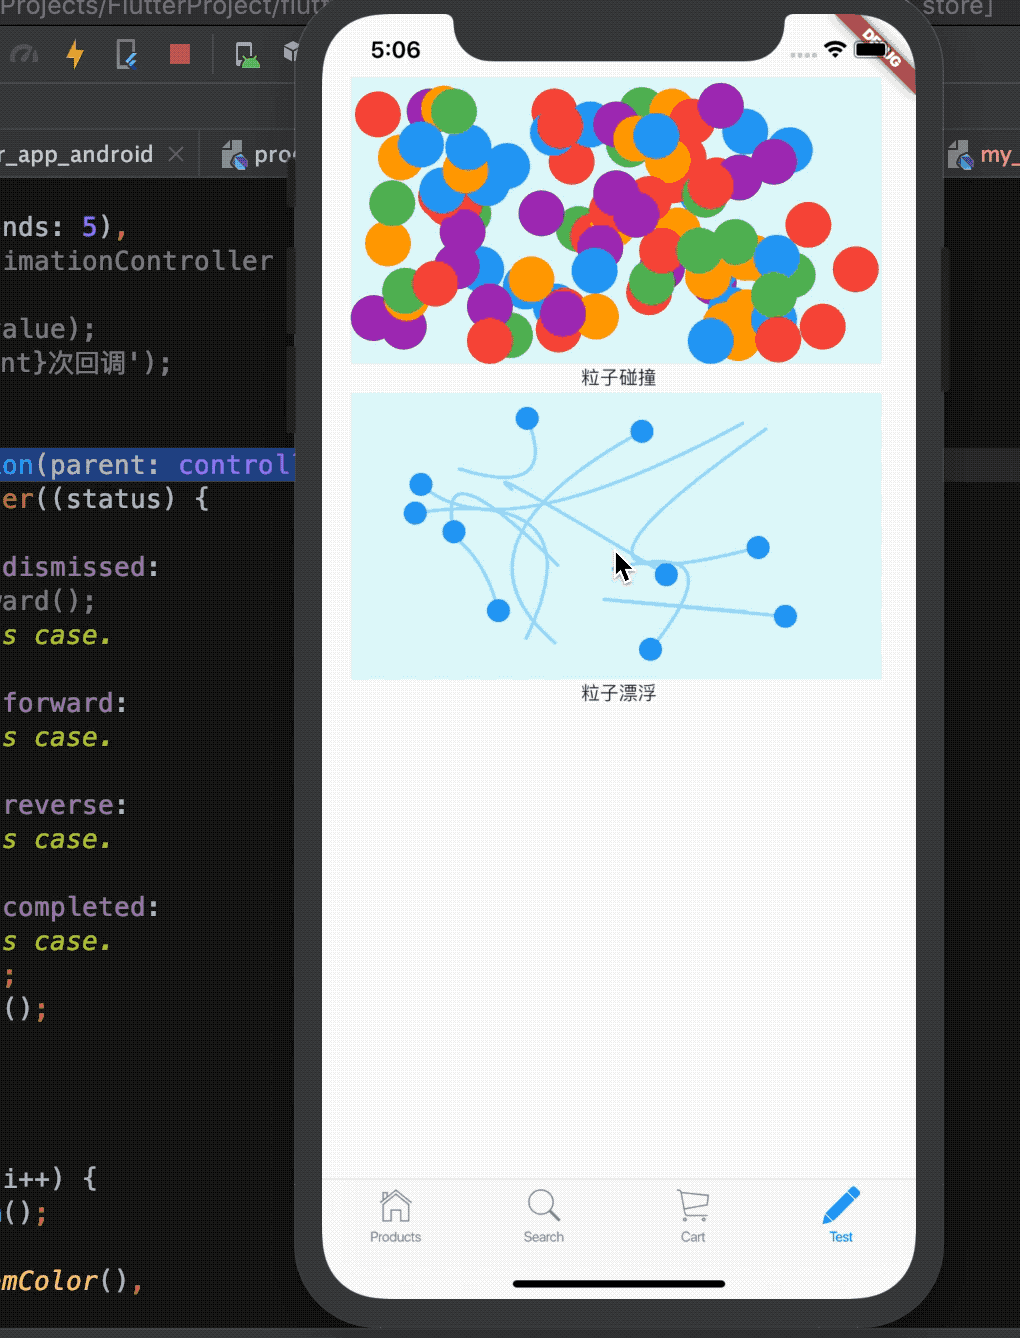The height and width of the screenshot is (1338, 1020).
Task: Click the greyed-out profiler gauge icon
Action: coord(24,54)
